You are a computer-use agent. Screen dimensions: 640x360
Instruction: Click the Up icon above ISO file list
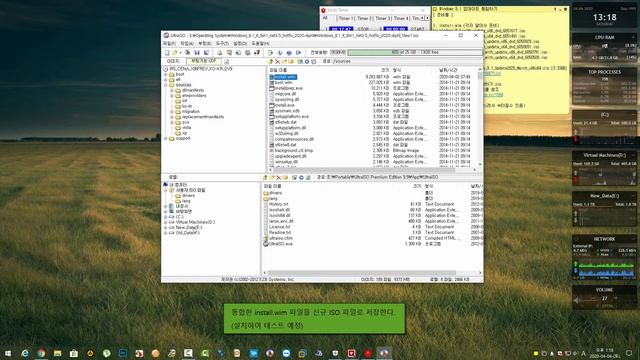[270, 62]
